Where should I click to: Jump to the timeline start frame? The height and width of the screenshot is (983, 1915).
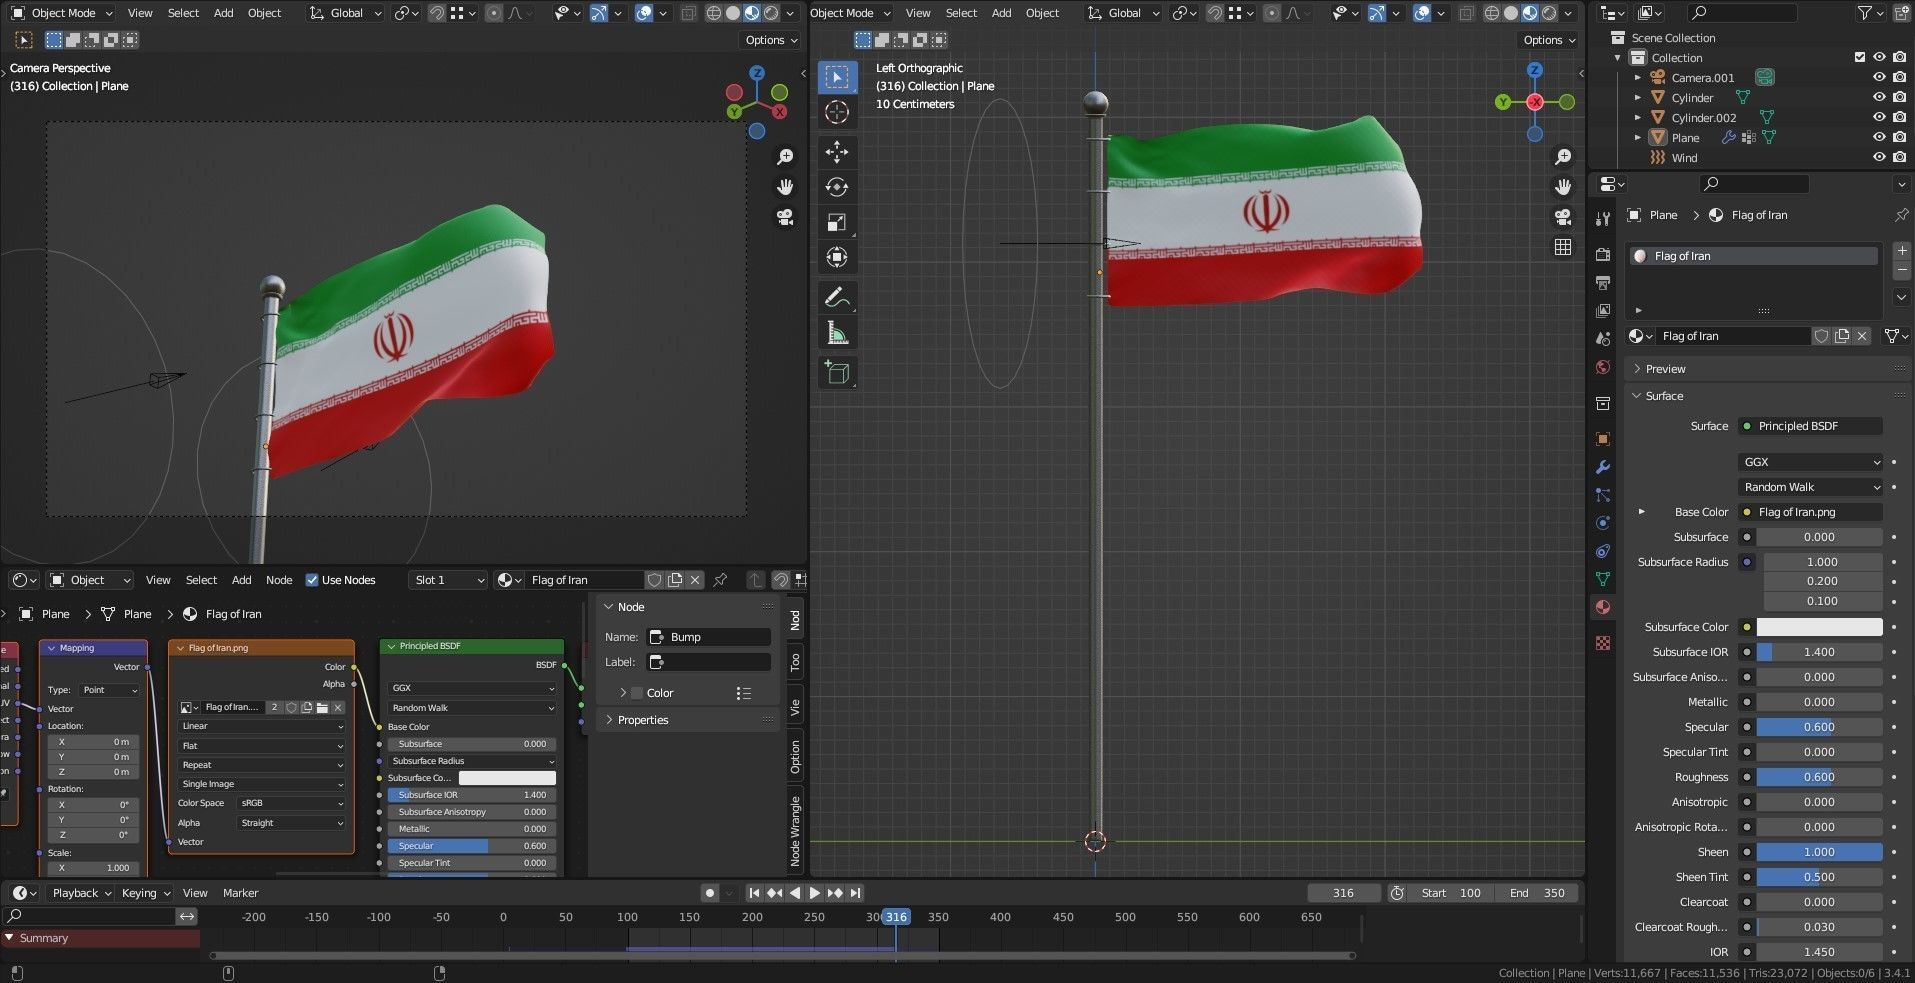754,893
